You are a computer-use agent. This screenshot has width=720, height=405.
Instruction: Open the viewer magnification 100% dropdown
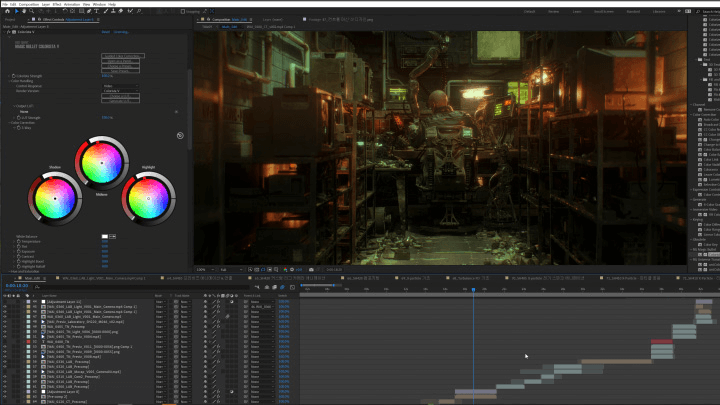pos(205,270)
